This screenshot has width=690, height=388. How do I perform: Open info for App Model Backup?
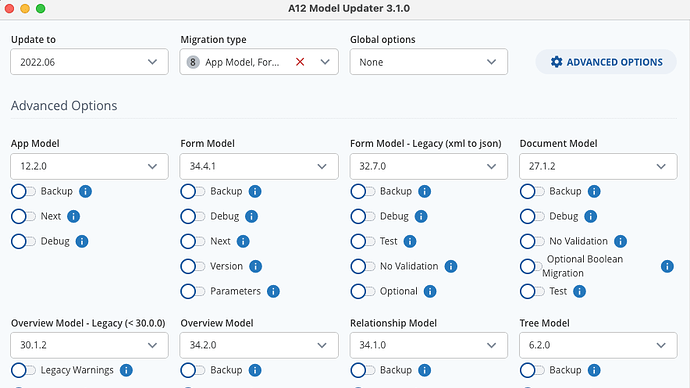(x=85, y=191)
